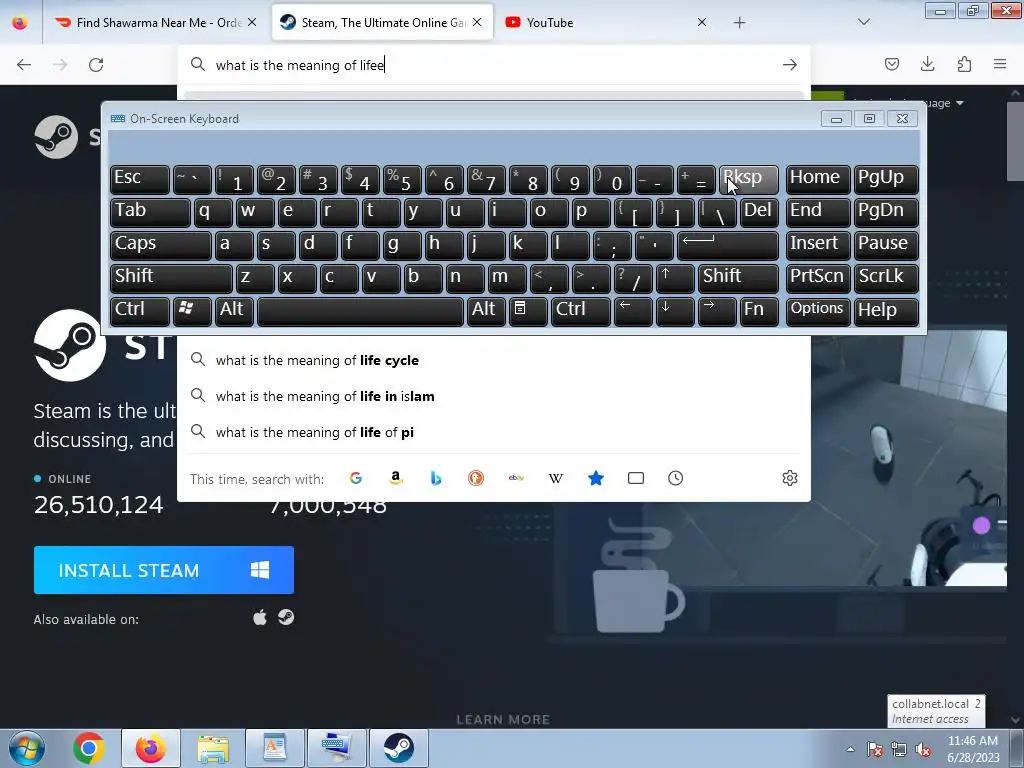Search bookmarks via star icon
Image resolution: width=1024 pixels, height=768 pixels.
pos(596,478)
